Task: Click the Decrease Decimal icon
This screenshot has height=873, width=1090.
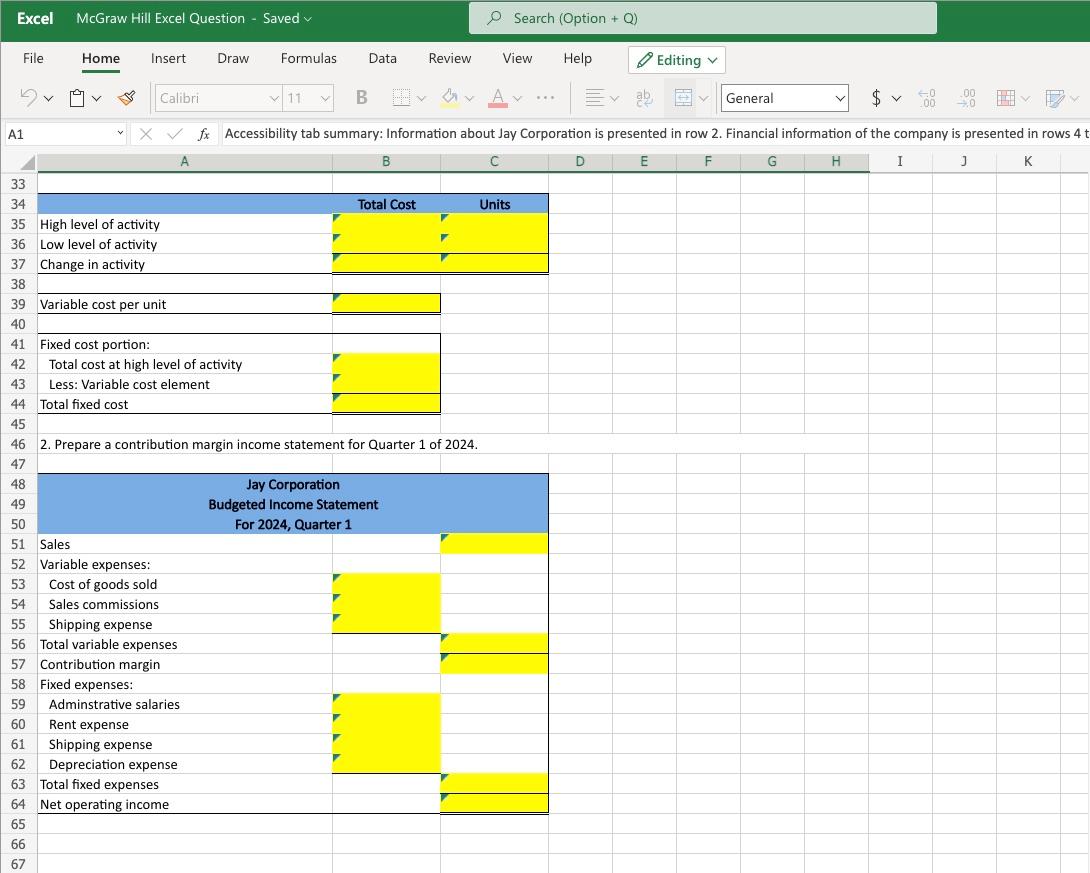Action: tap(966, 97)
